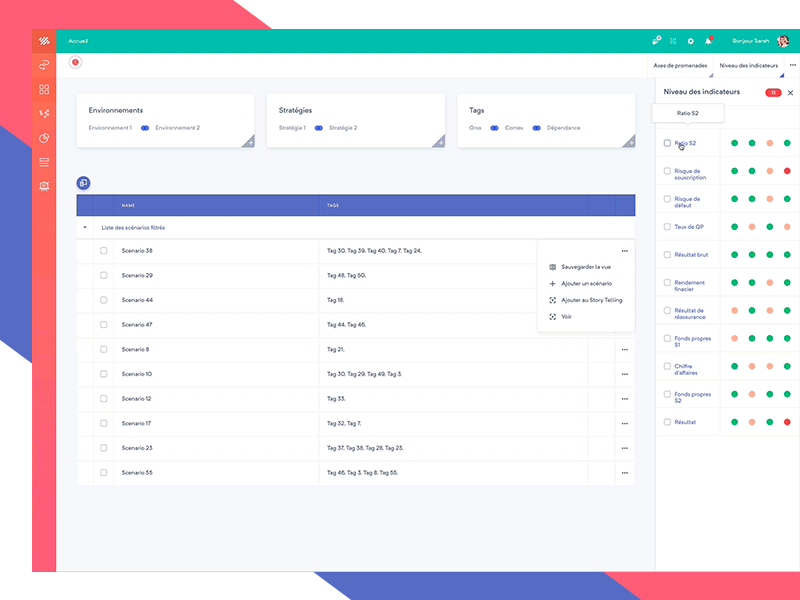This screenshot has height=600, width=800.
Task: Open the row options dots for Scenario 8
Action: (x=624, y=349)
